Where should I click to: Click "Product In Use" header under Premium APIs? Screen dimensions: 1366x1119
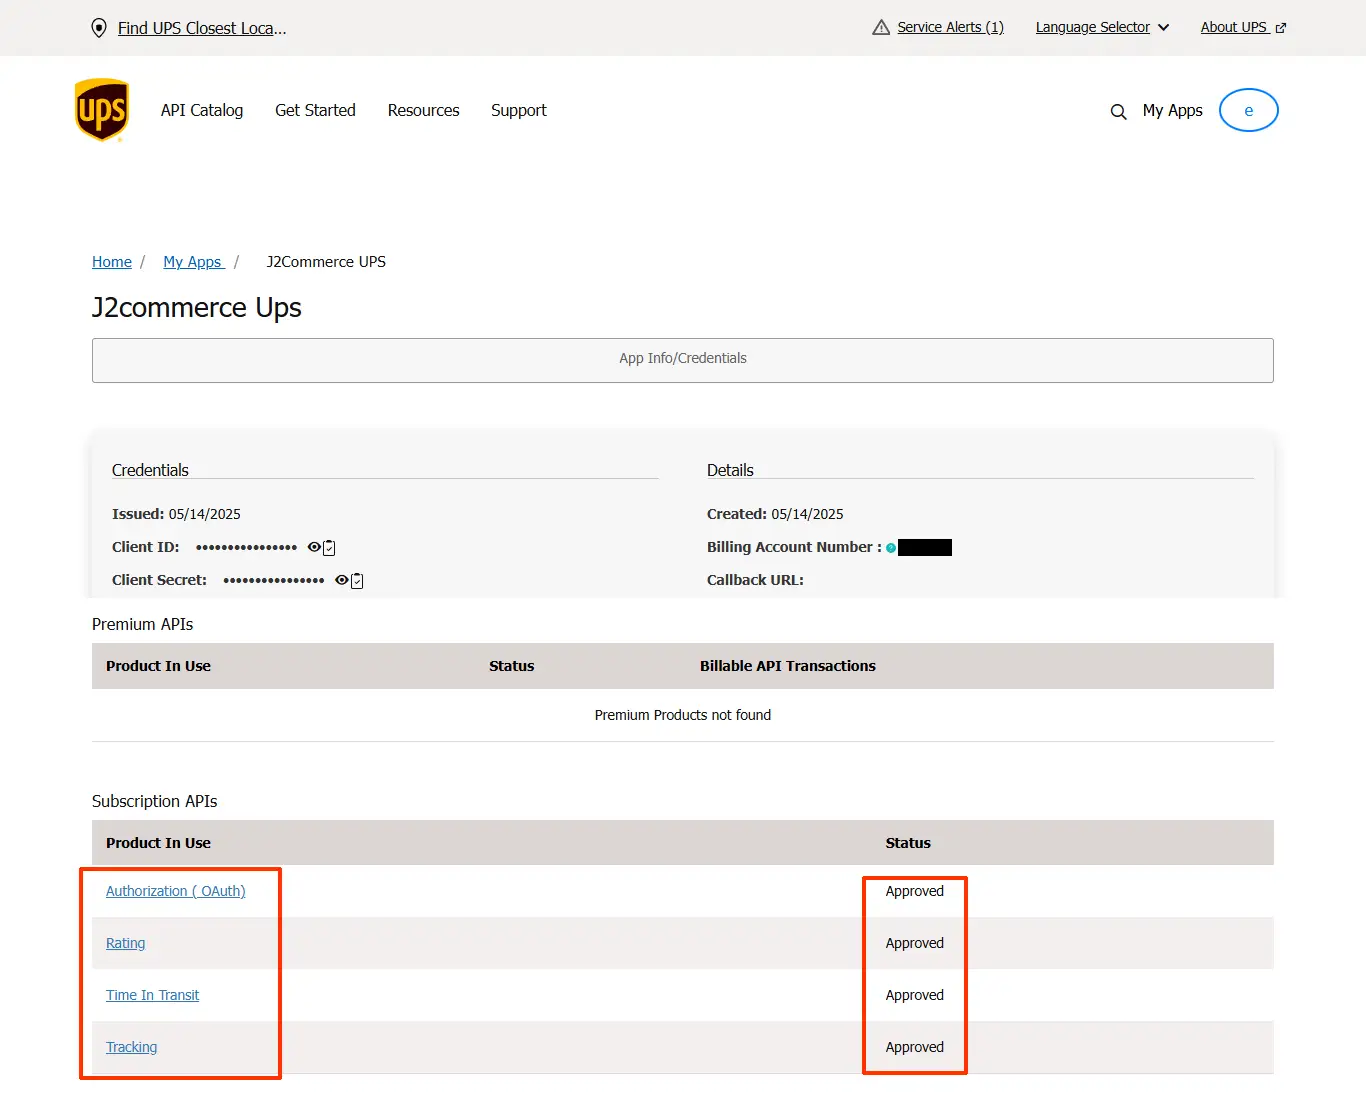158,666
